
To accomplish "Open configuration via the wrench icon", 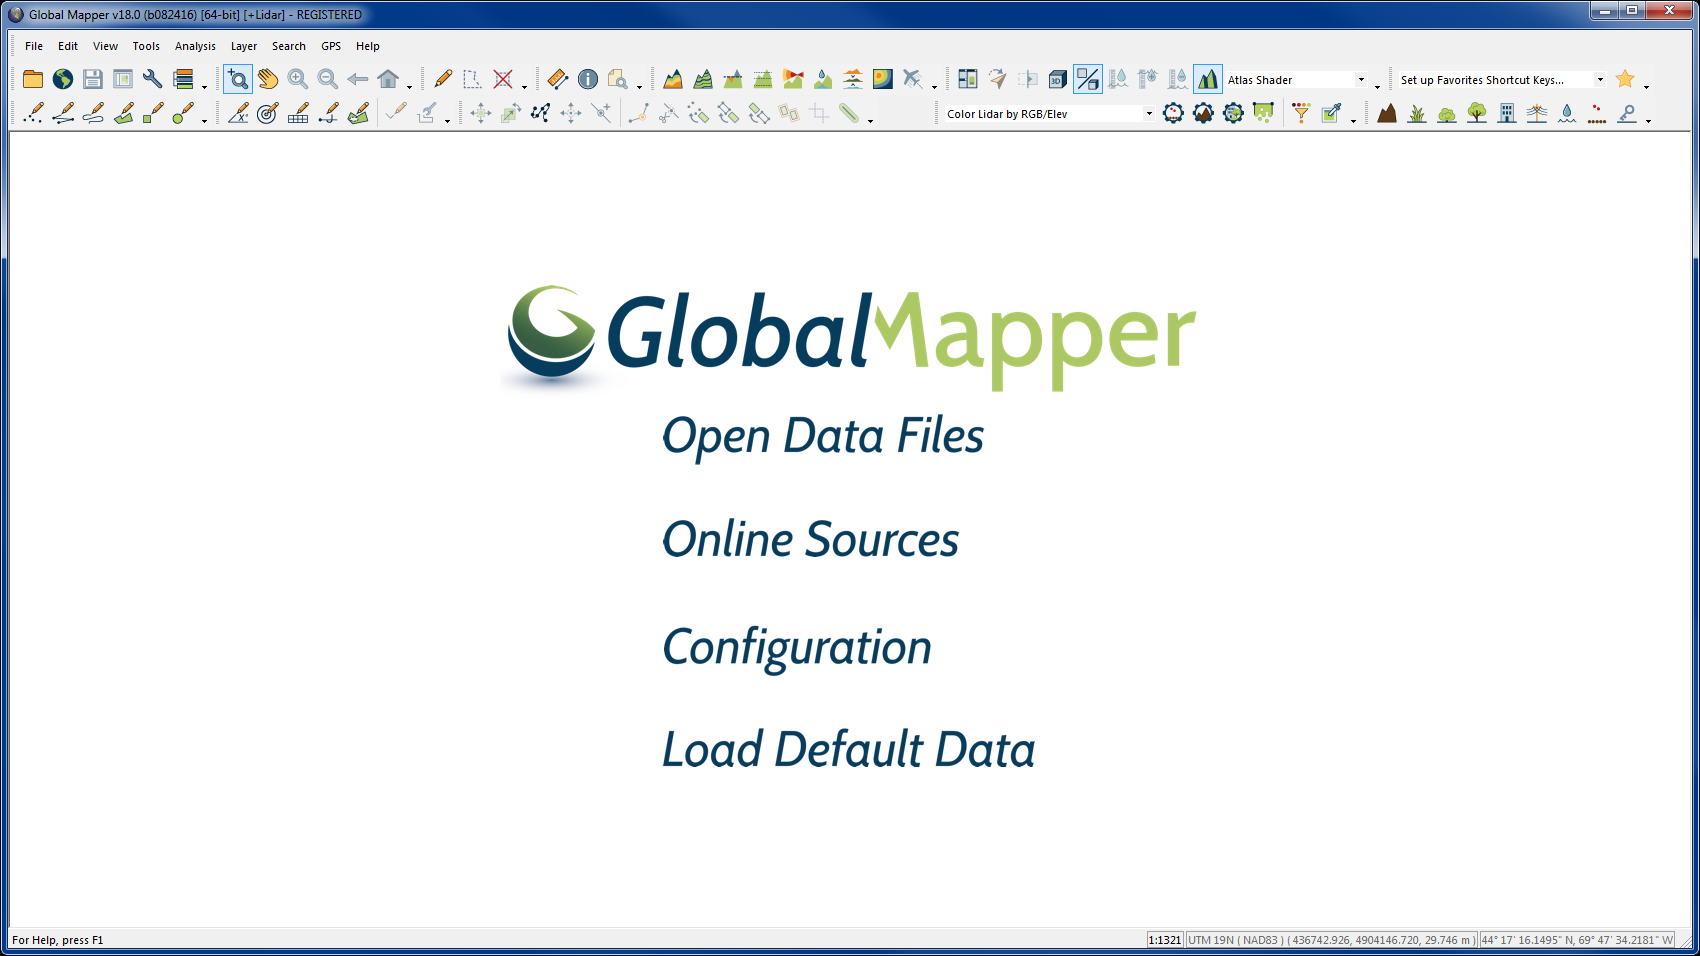I will point(153,79).
